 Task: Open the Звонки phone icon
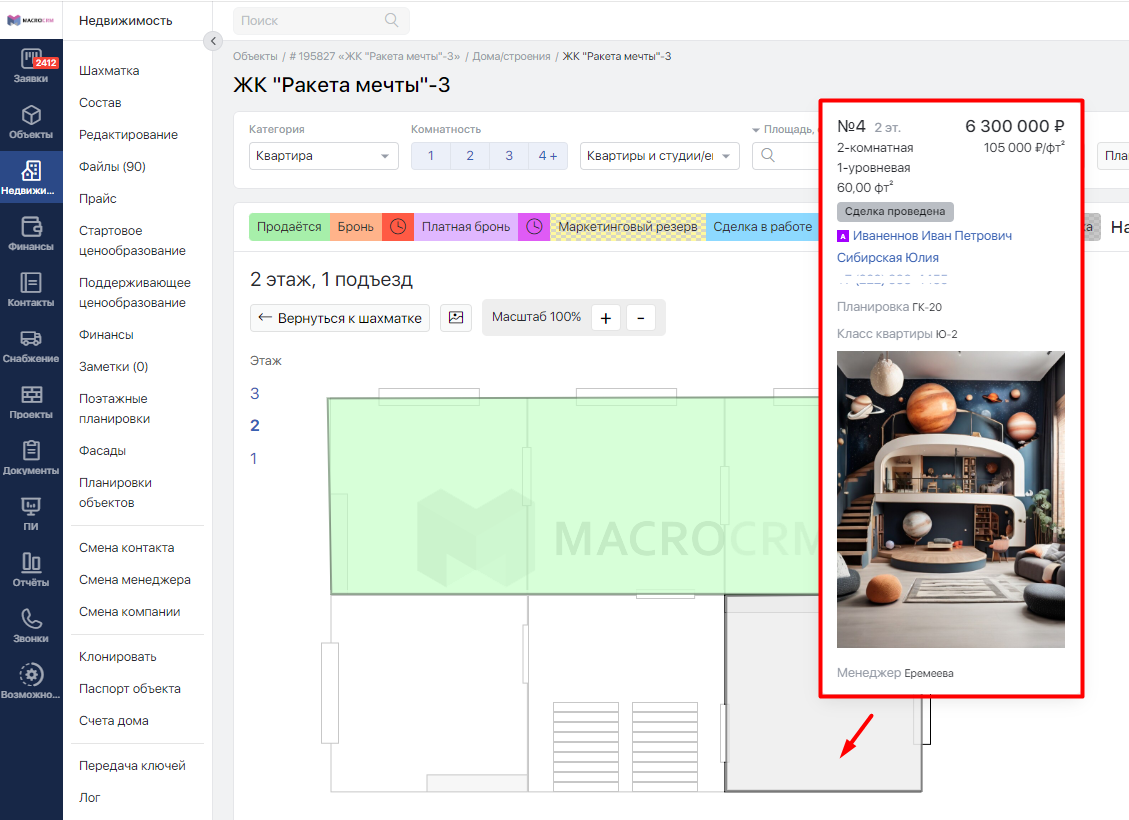31,625
